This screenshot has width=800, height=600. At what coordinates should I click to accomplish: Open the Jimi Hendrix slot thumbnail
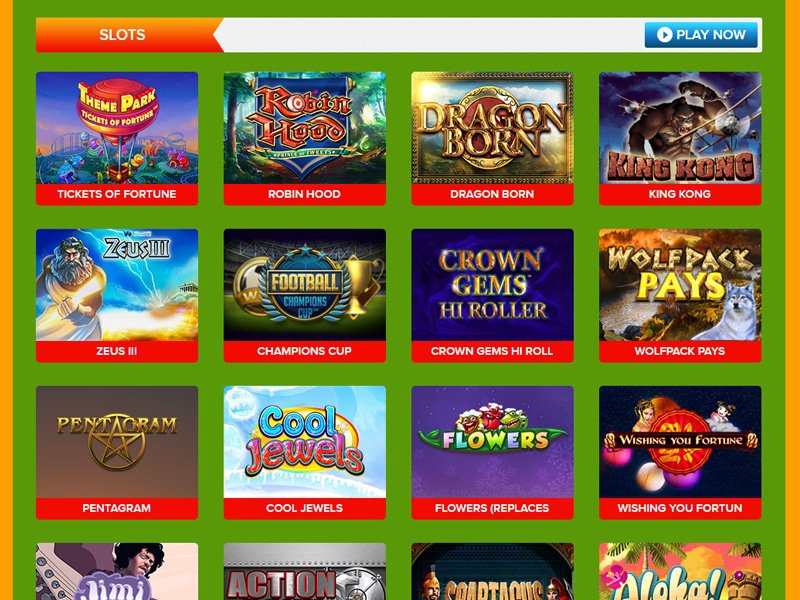click(117, 571)
